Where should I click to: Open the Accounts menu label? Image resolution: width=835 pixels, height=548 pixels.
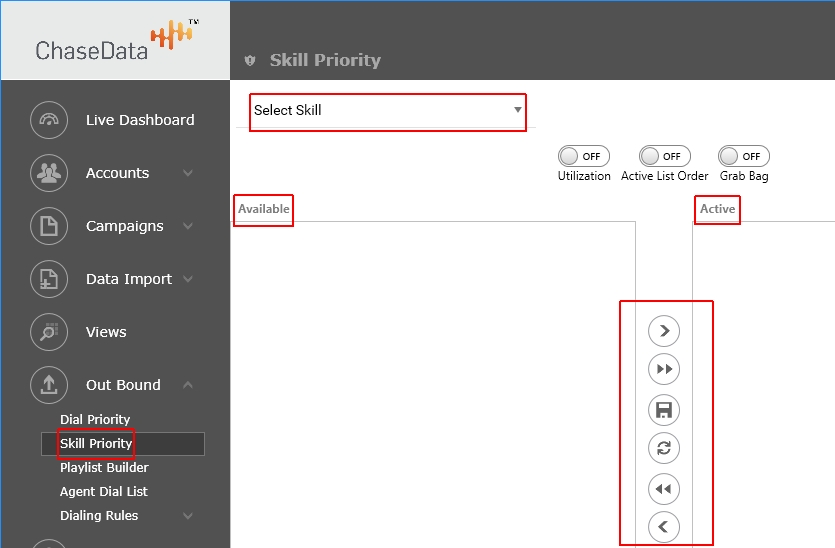coord(117,173)
